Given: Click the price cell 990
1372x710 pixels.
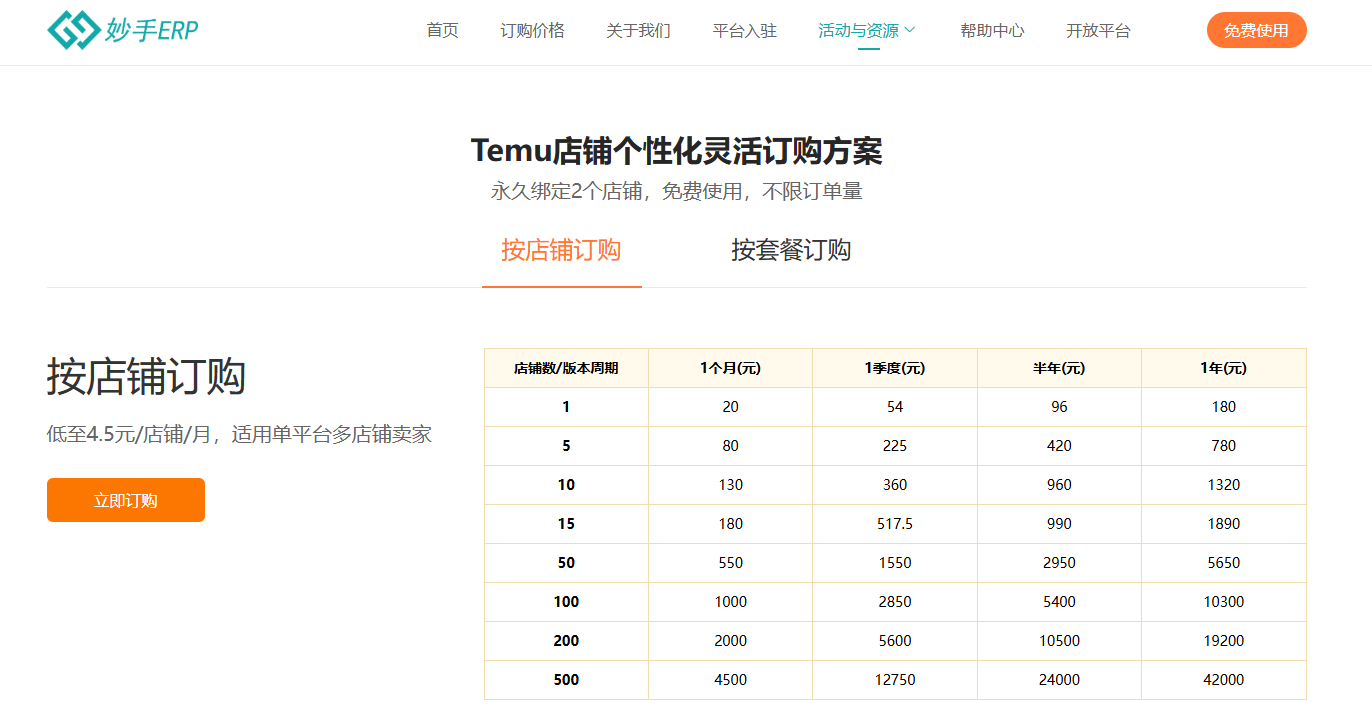Looking at the screenshot, I should (1059, 524).
